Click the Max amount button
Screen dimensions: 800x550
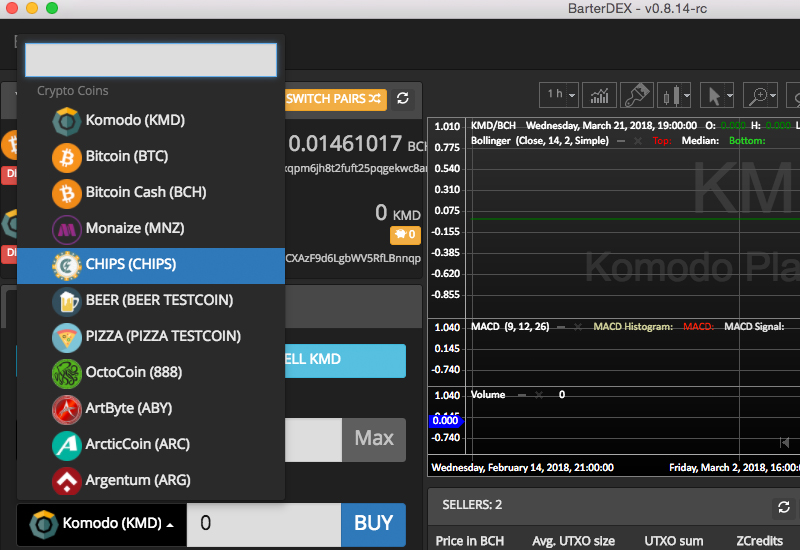374,439
